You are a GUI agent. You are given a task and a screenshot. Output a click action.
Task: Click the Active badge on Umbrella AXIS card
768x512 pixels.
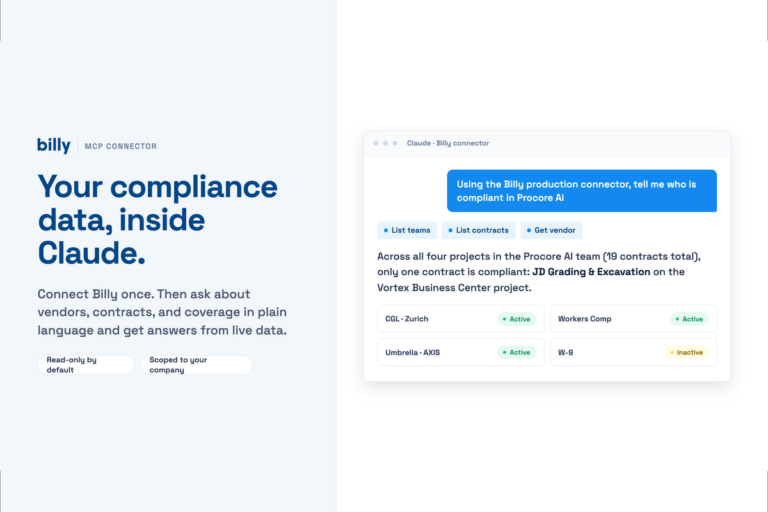(x=516, y=352)
